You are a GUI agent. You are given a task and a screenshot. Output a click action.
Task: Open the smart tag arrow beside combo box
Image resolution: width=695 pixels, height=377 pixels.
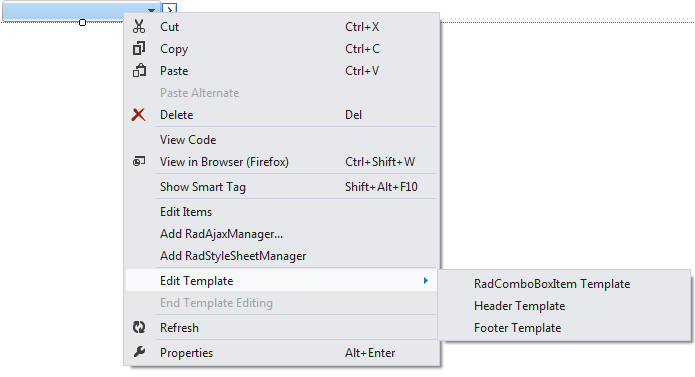pyautogui.click(x=169, y=9)
